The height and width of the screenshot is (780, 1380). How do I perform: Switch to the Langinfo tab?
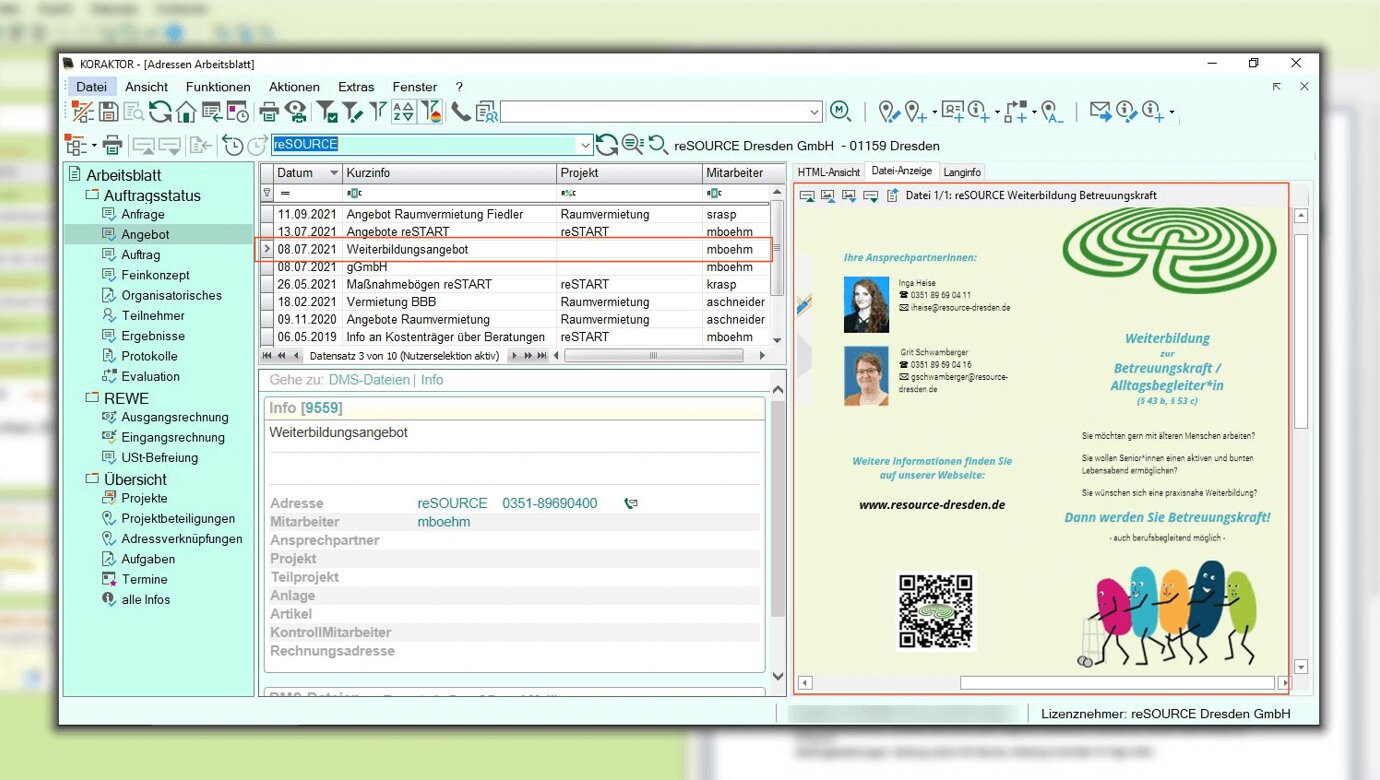pyautogui.click(x=962, y=172)
